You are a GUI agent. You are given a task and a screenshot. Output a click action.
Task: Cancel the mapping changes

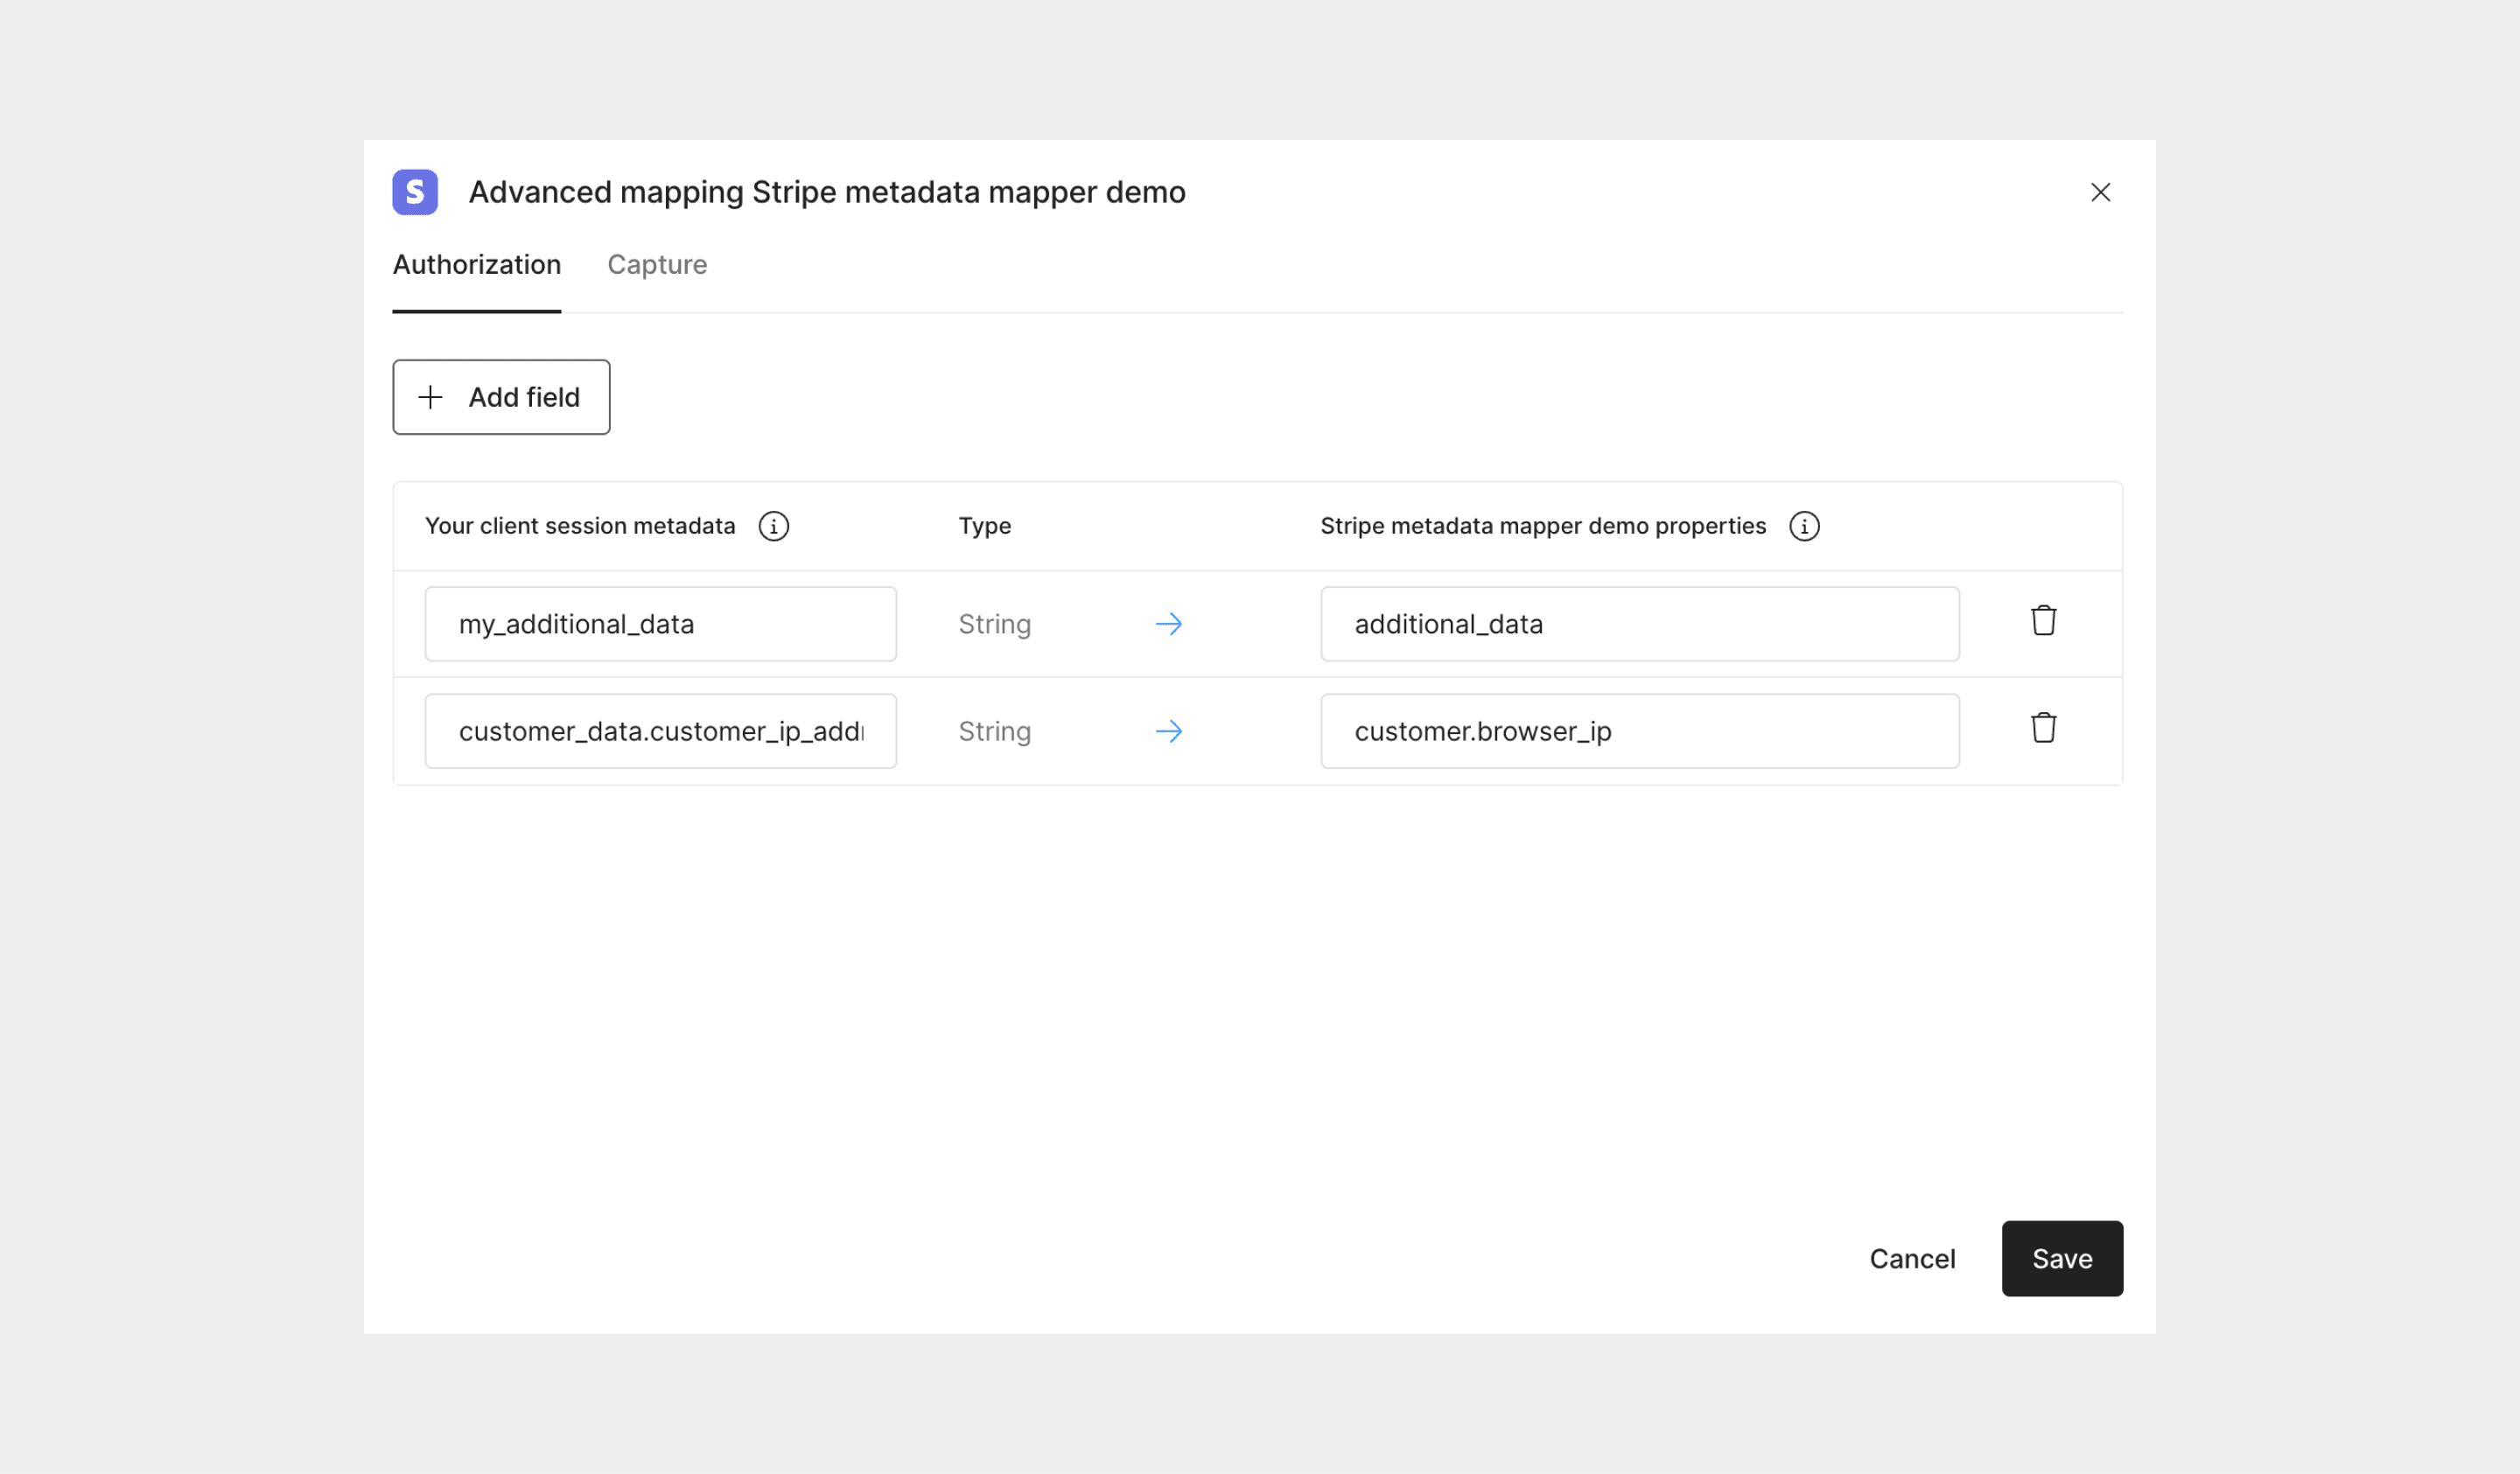point(1912,1258)
